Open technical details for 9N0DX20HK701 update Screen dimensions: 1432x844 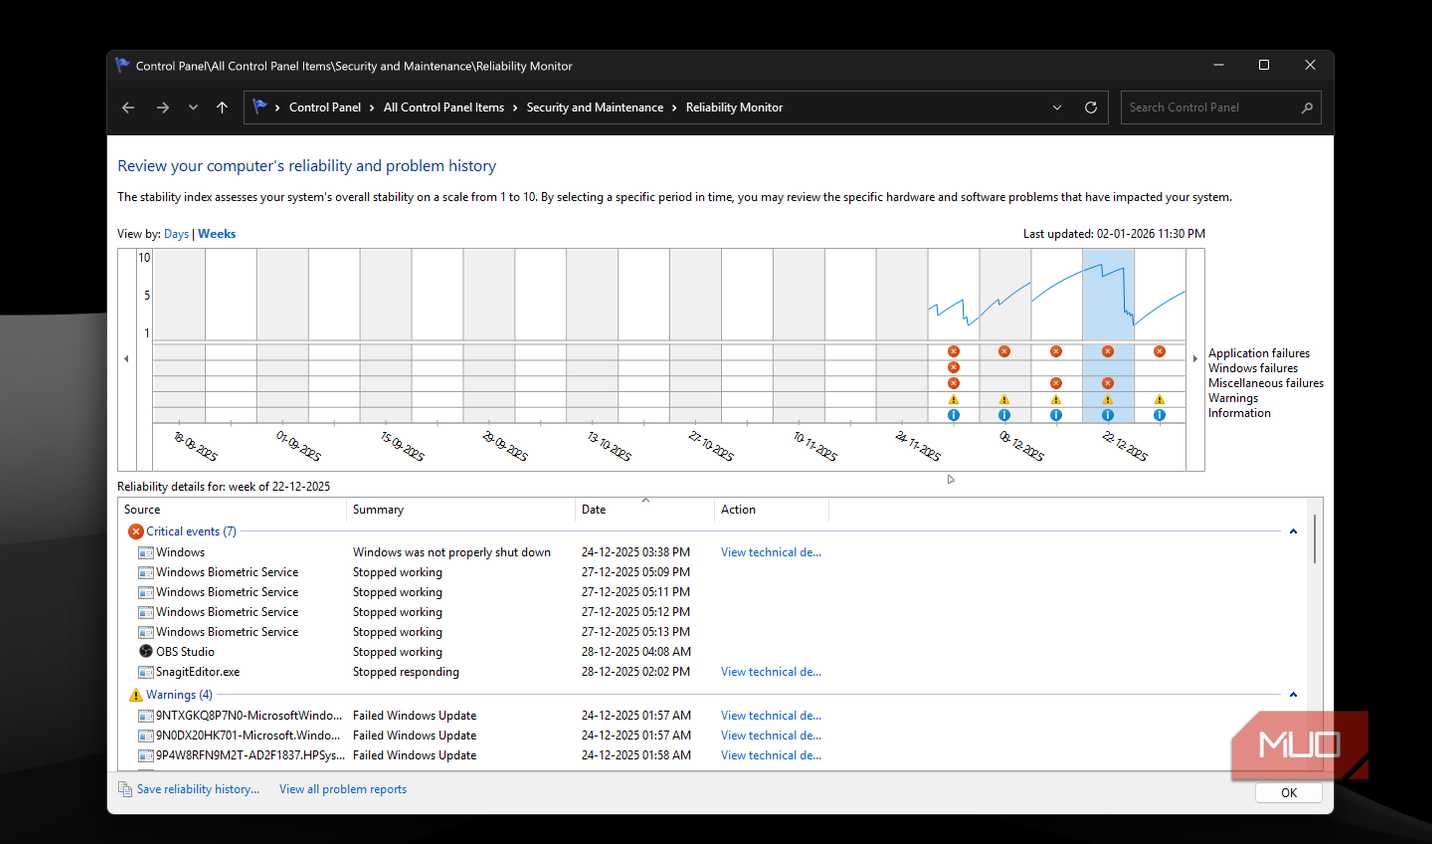point(771,736)
